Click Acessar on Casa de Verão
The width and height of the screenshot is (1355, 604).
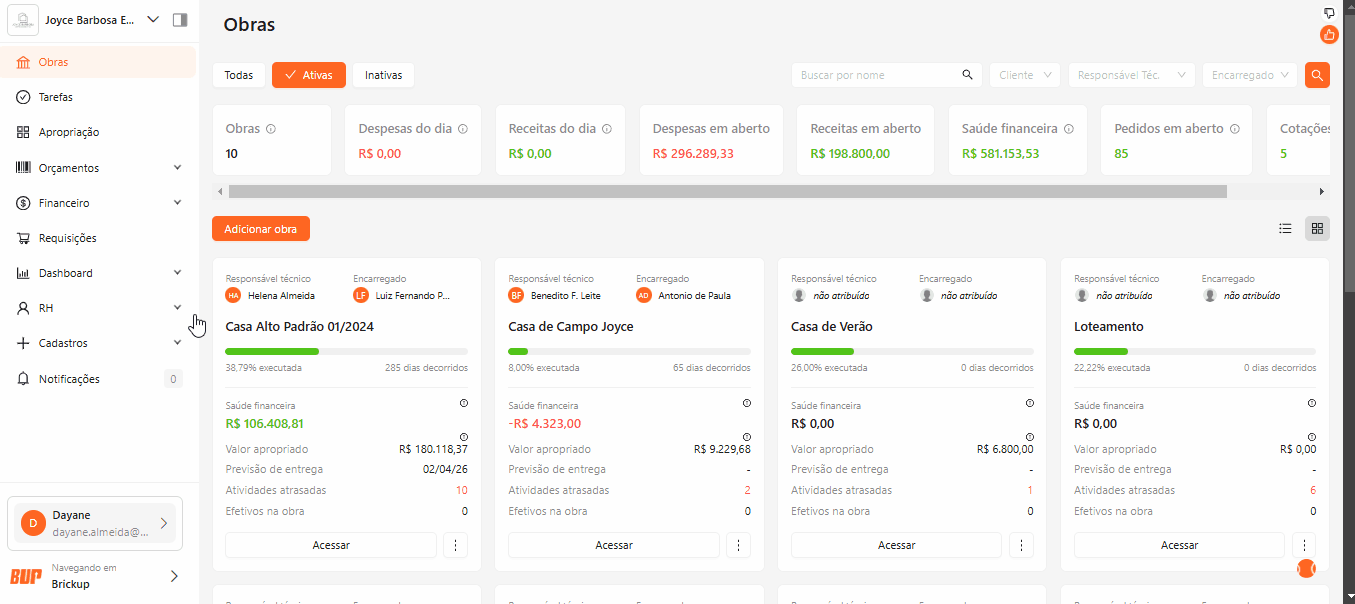click(x=897, y=545)
